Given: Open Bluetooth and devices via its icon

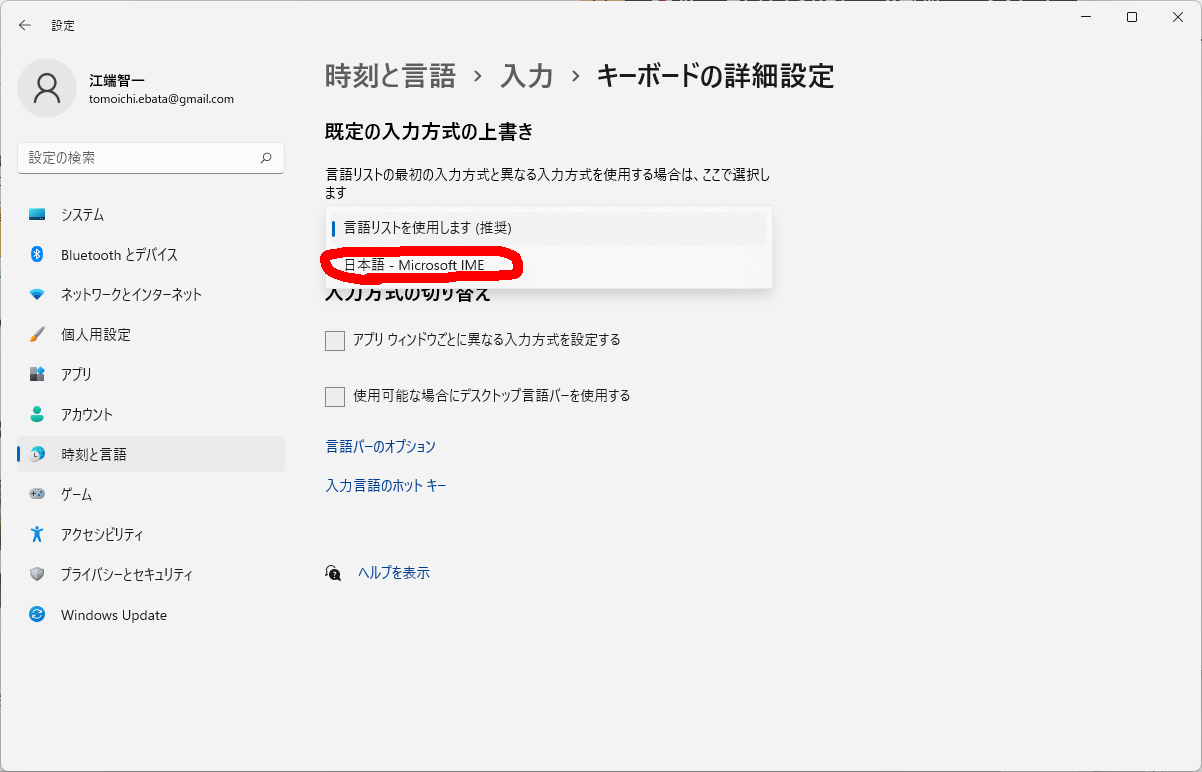Looking at the screenshot, I should [37, 255].
